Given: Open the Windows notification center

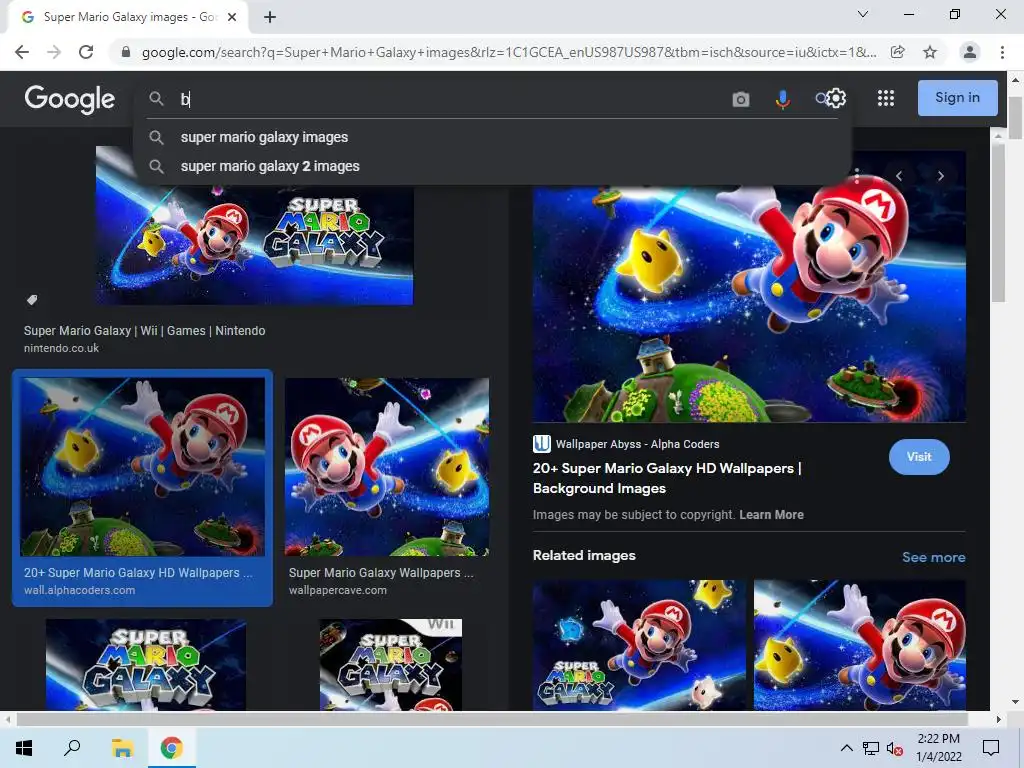Looking at the screenshot, I should click(991, 748).
